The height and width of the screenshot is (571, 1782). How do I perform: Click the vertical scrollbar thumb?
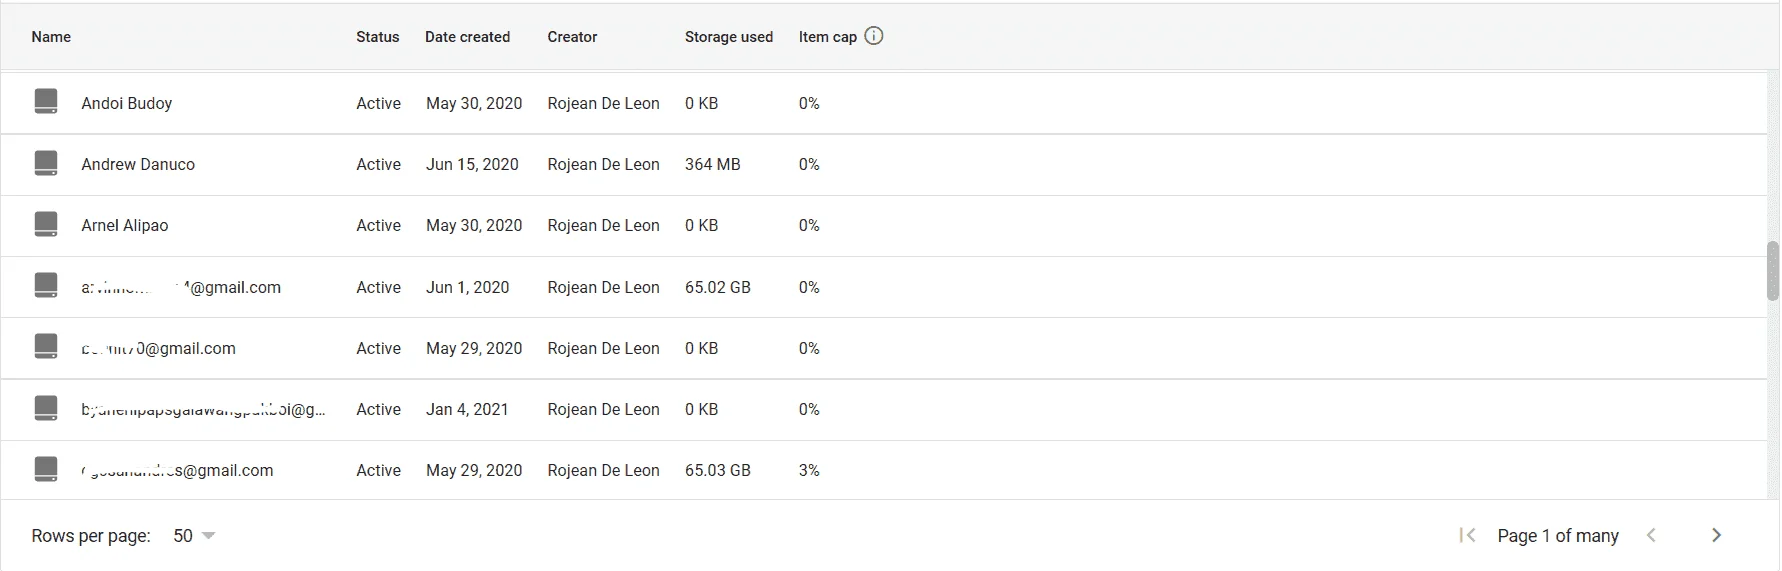[x=1772, y=270]
